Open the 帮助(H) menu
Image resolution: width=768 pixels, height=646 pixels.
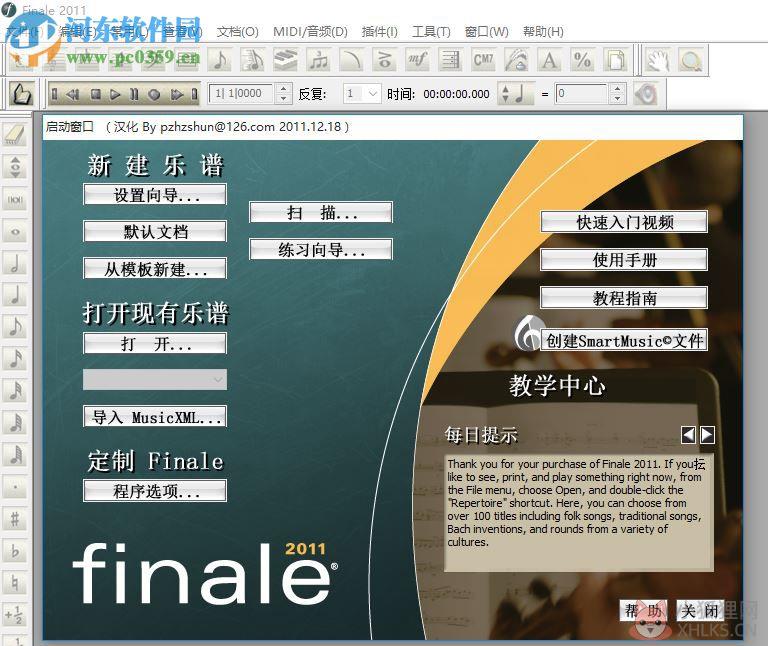click(x=543, y=32)
